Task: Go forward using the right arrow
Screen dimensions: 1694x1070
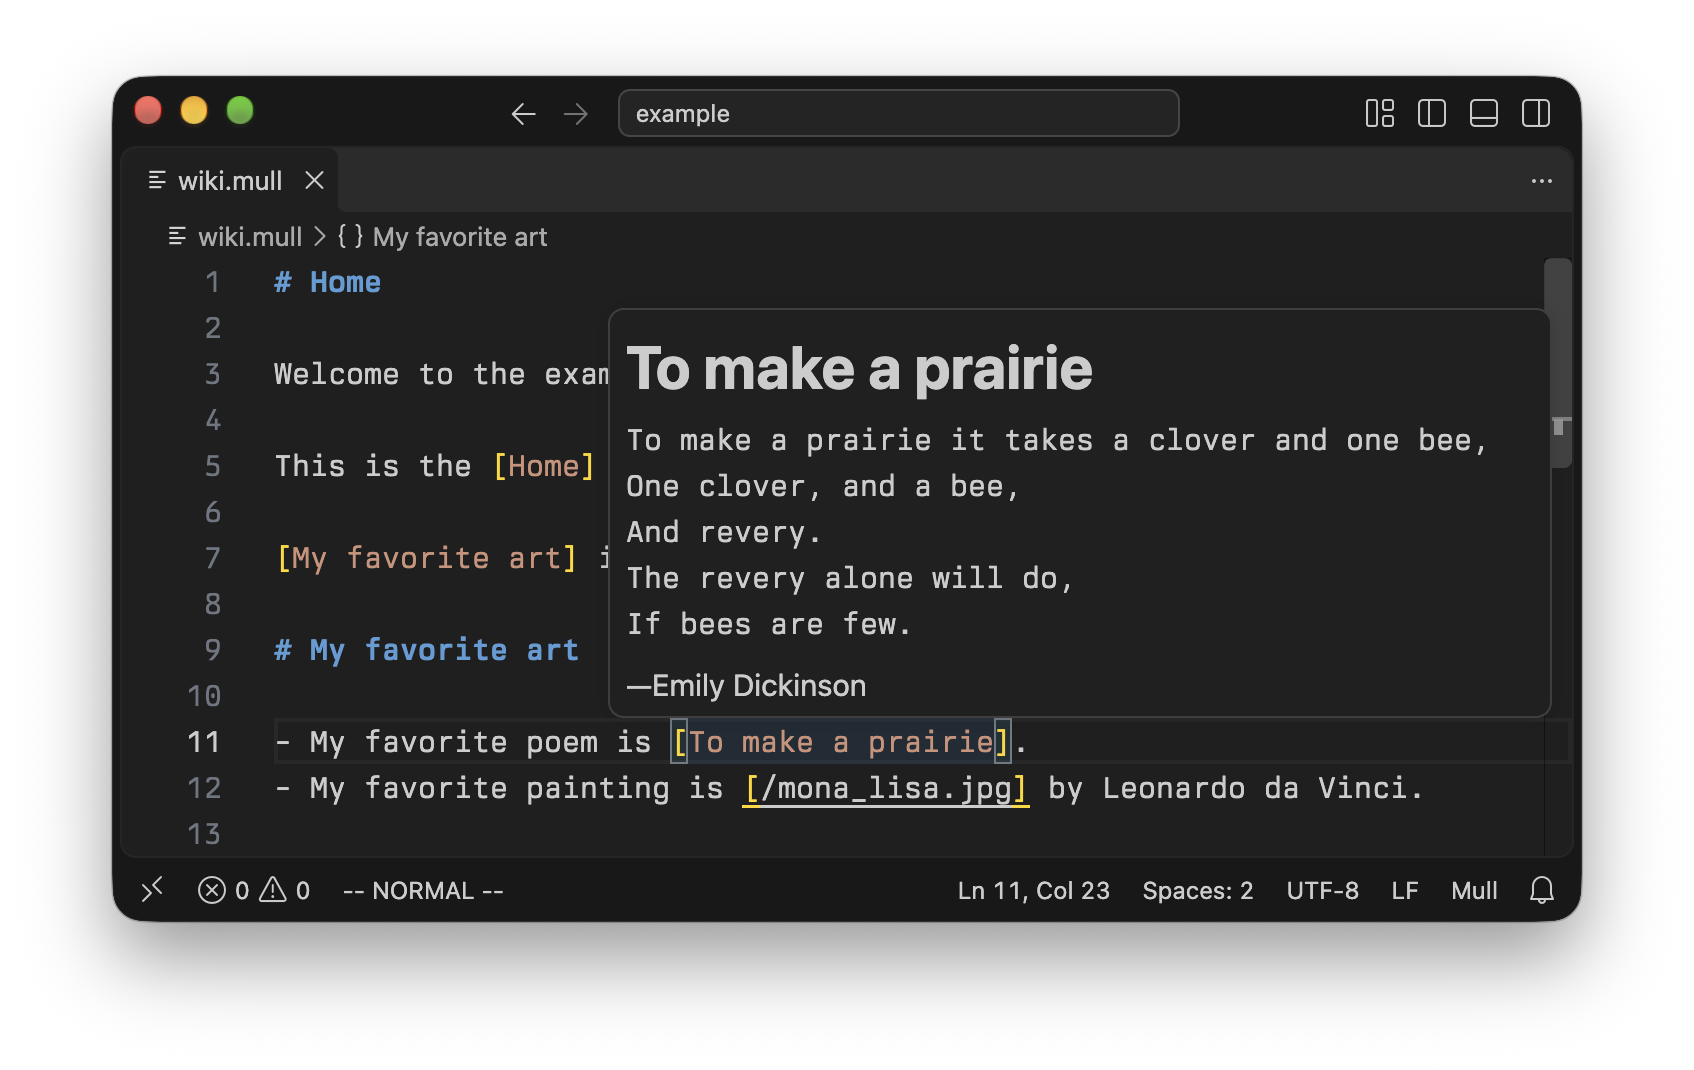Action: 576,114
